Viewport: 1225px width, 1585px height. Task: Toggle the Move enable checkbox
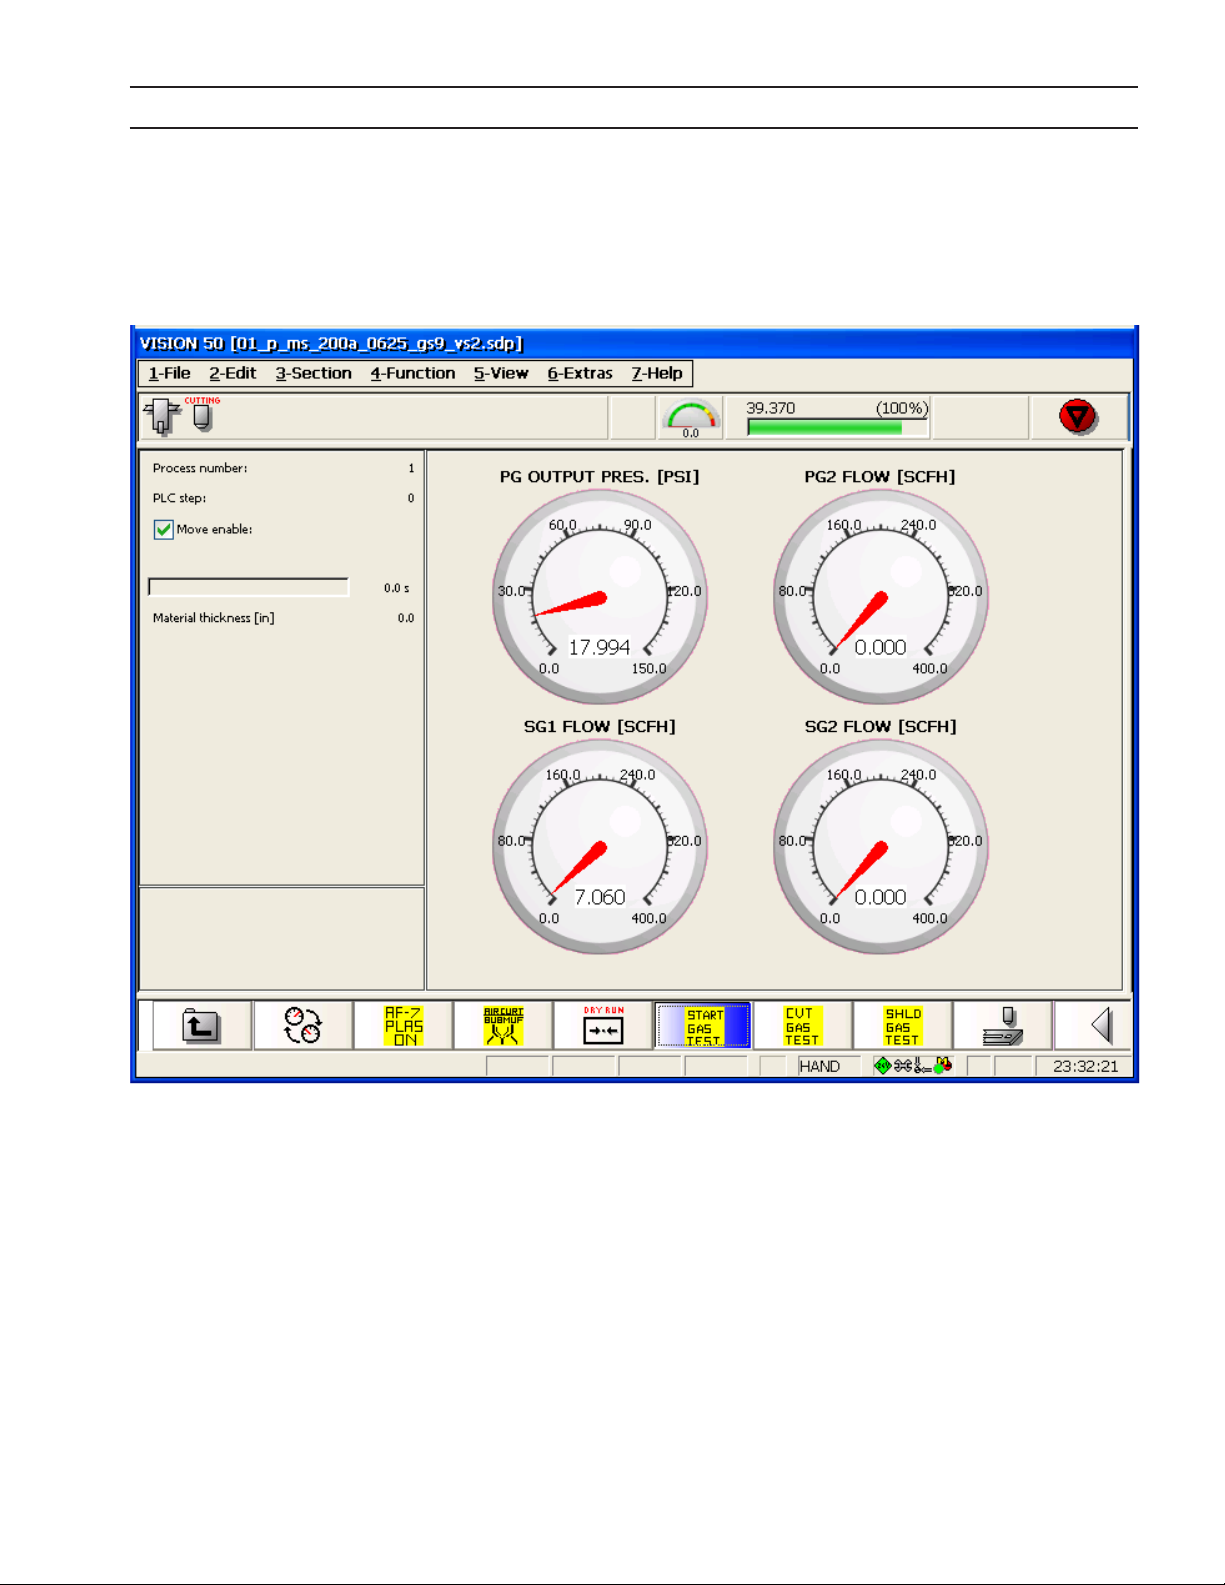tap(164, 529)
